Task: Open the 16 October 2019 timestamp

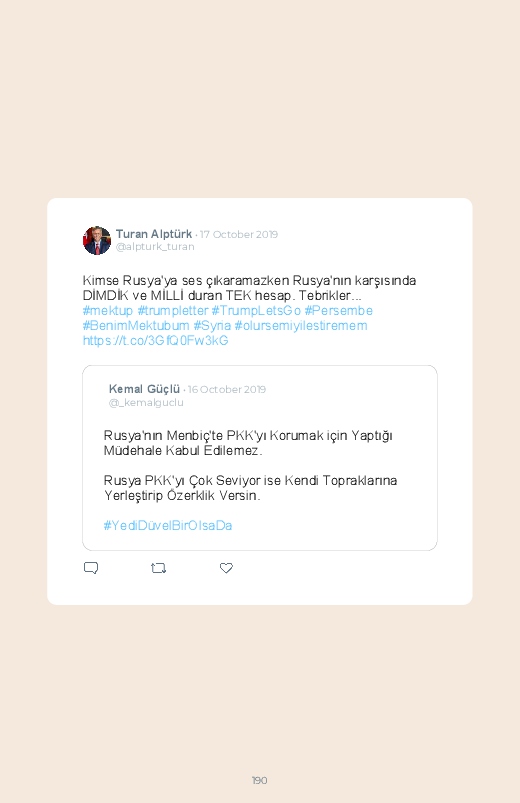Action: pos(227,389)
